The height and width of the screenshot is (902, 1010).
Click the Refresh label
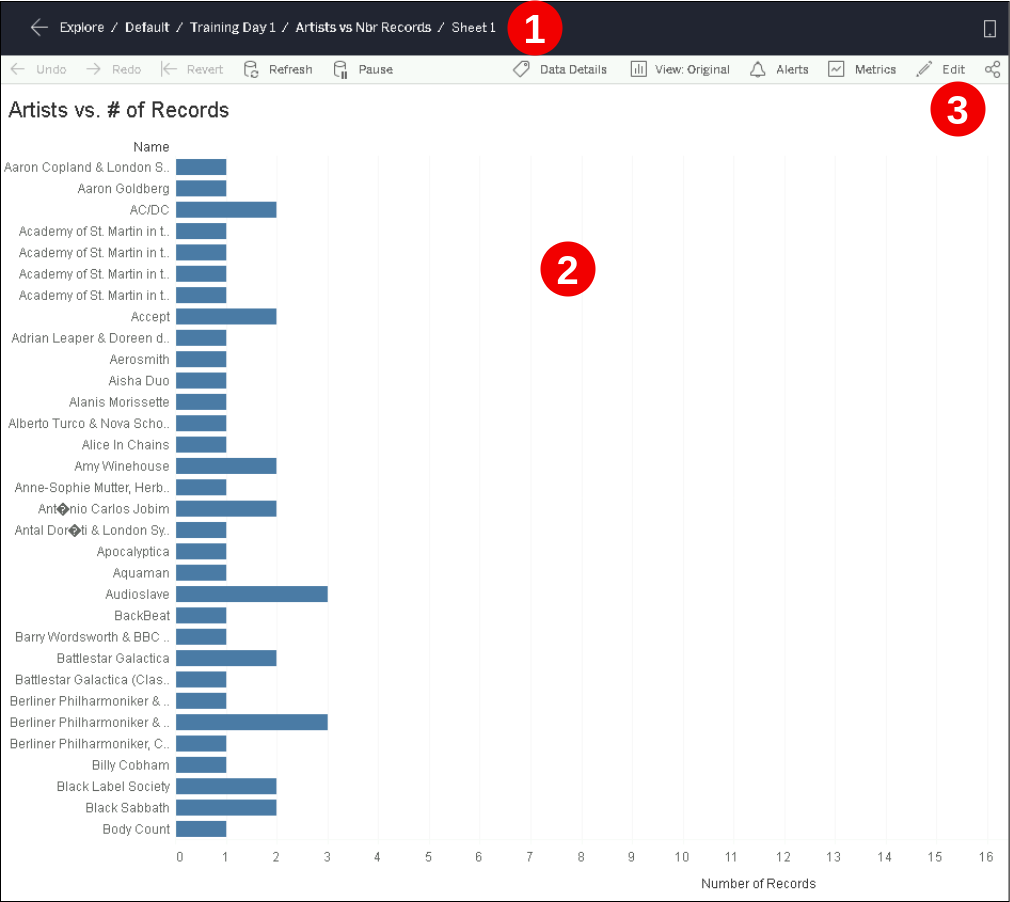click(x=291, y=70)
